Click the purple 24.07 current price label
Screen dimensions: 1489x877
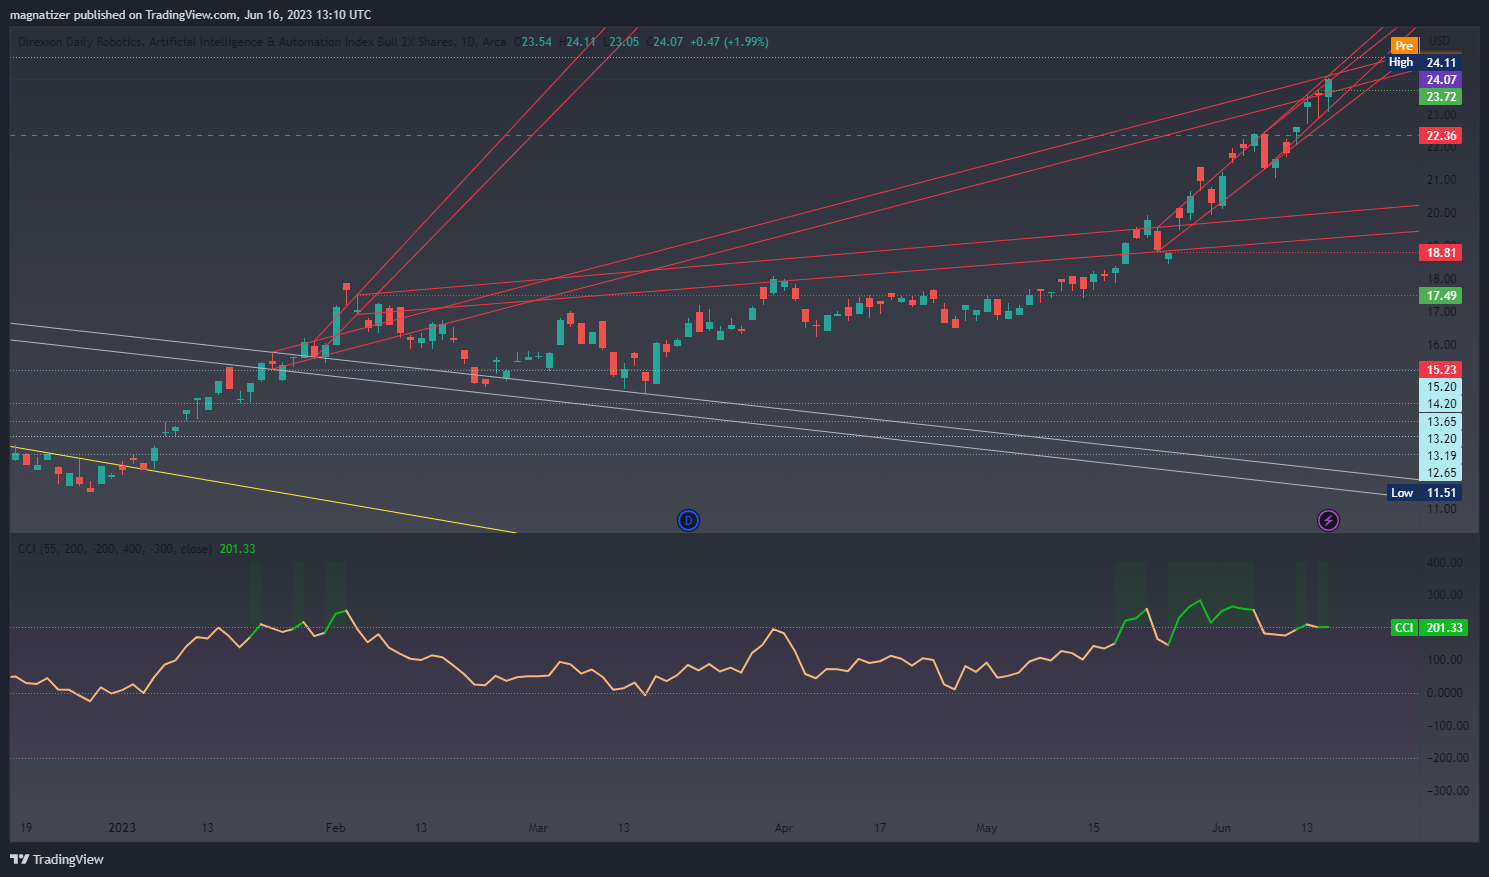pyautogui.click(x=1440, y=80)
